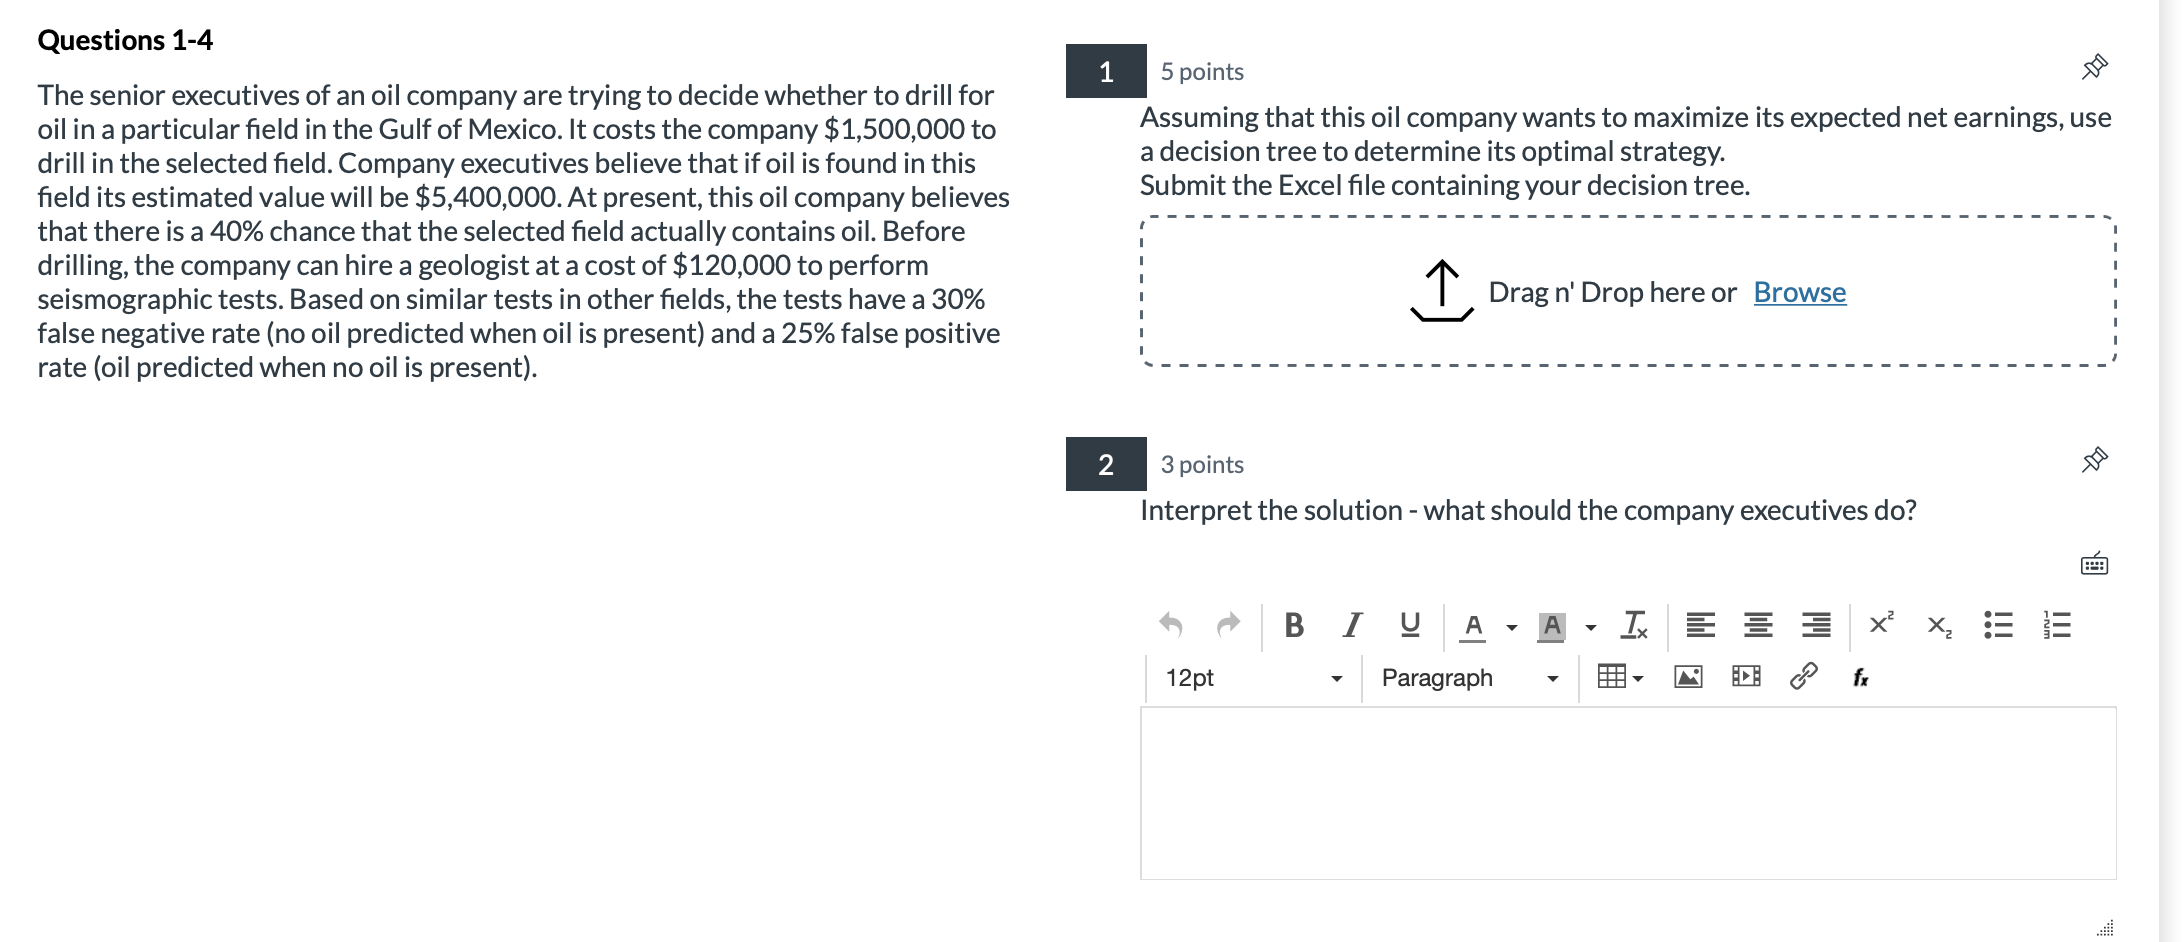Click the Redo icon in the editor toolbar
Image resolution: width=2182 pixels, height=942 pixels.
coord(1228,625)
